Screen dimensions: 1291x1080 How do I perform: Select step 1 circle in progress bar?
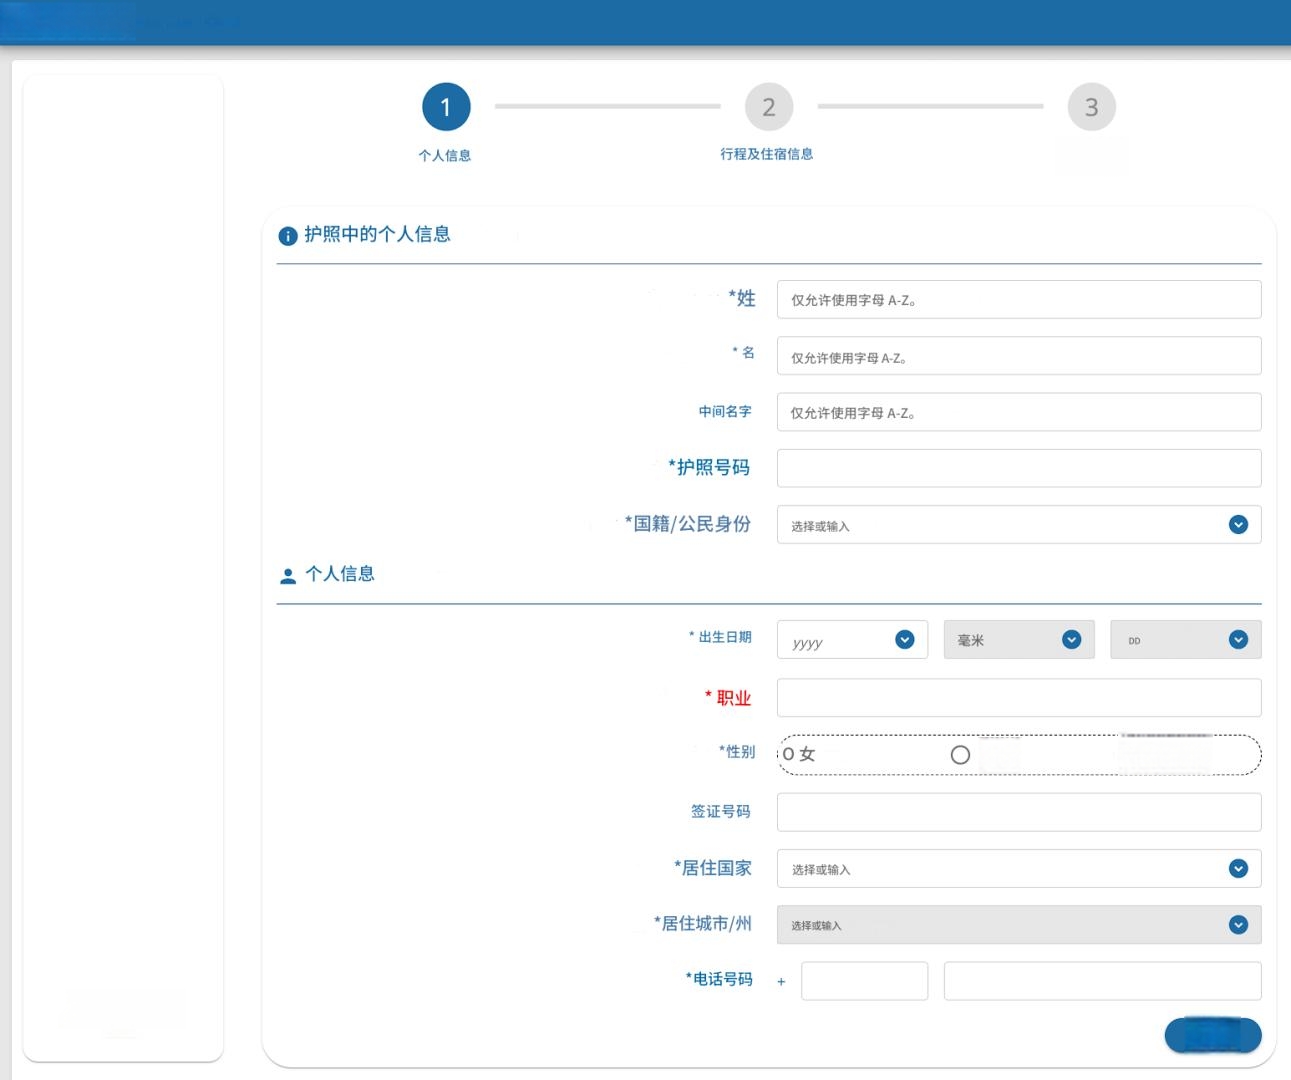(x=446, y=107)
